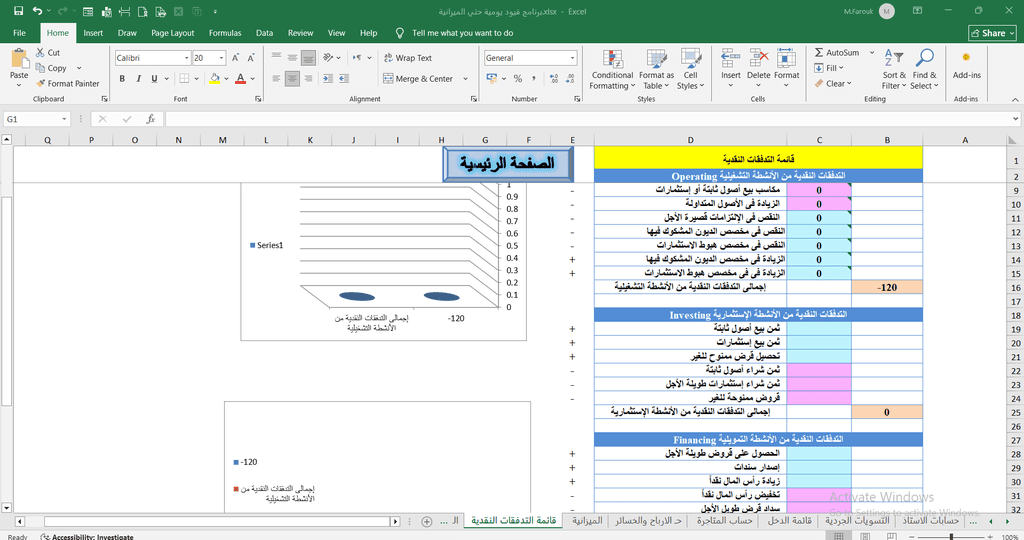
Task: Decrease decimal places
Action: pyautogui.click(x=570, y=78)
